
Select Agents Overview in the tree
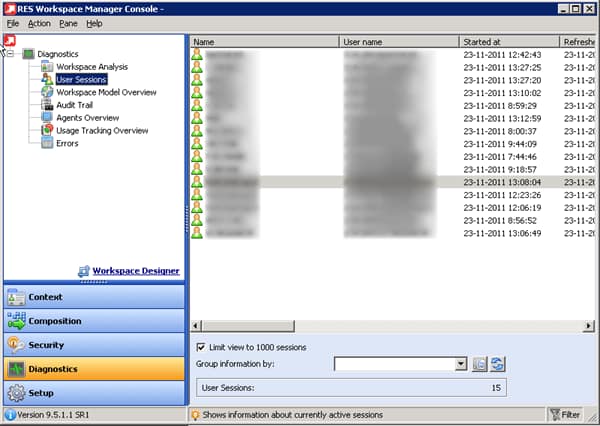coord(88,118)
